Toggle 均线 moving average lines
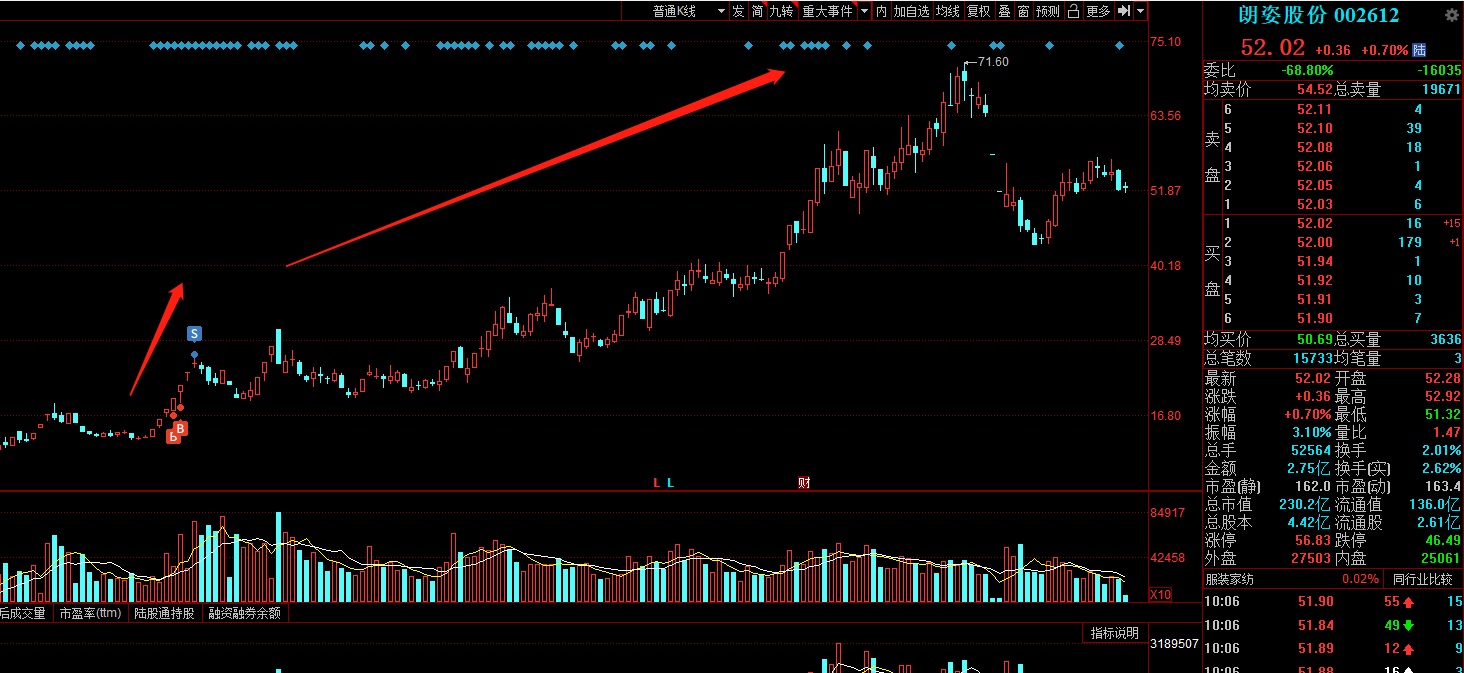1464x673 pixels. click(x=948, y=11)
